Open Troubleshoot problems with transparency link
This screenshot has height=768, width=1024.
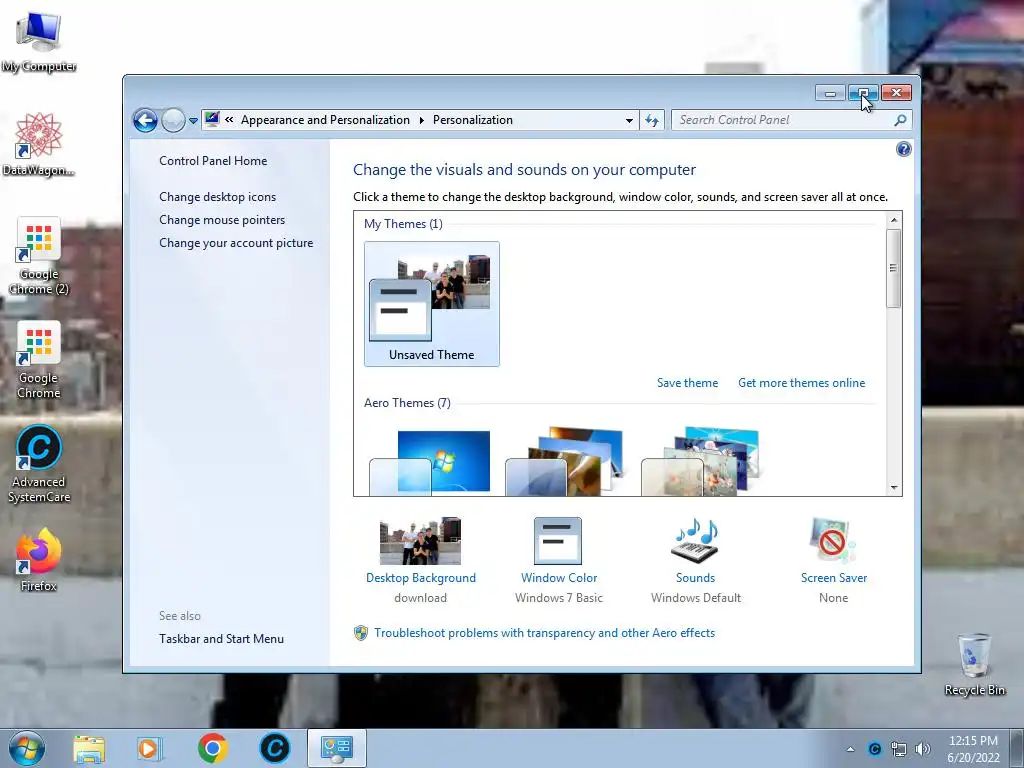click(x=544, y=633)
